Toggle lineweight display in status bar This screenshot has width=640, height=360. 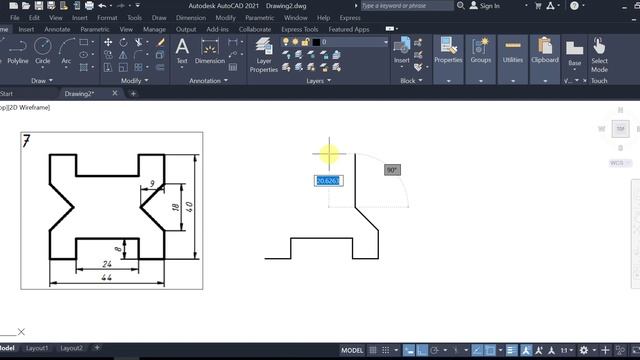pyautogui.click(x=511, y=350)
